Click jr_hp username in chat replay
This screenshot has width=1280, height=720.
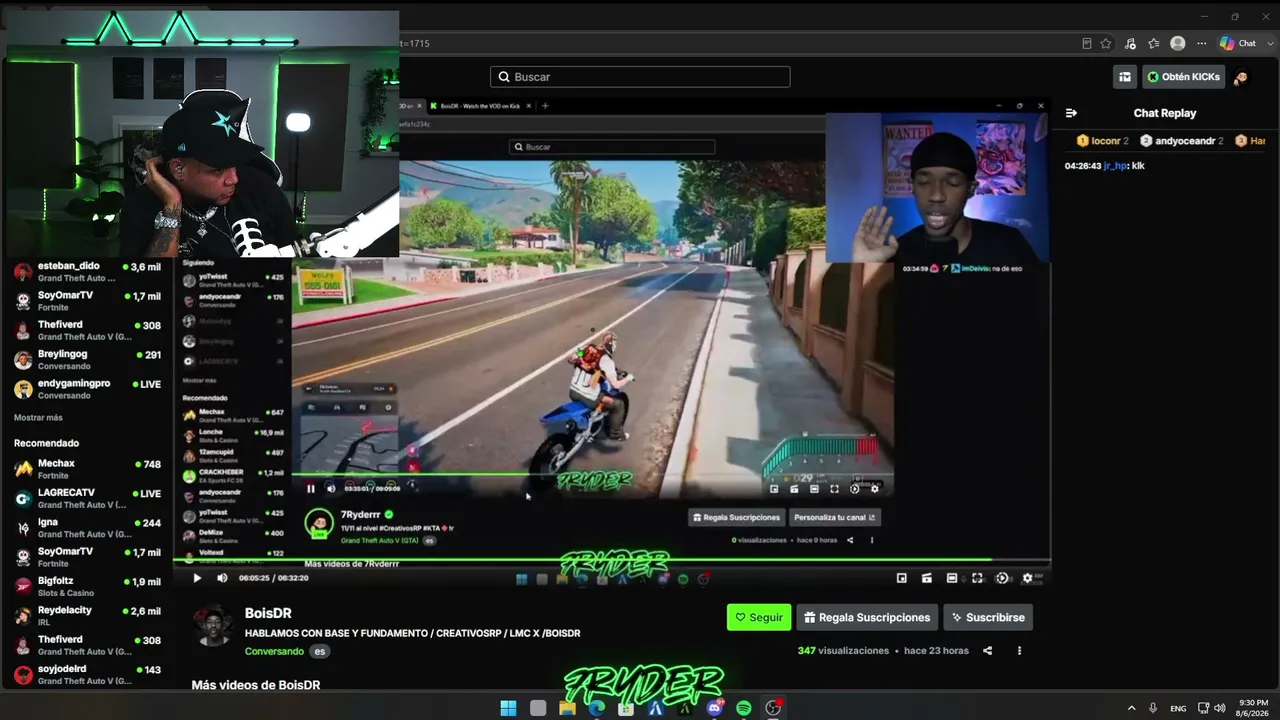point(1115,166)
